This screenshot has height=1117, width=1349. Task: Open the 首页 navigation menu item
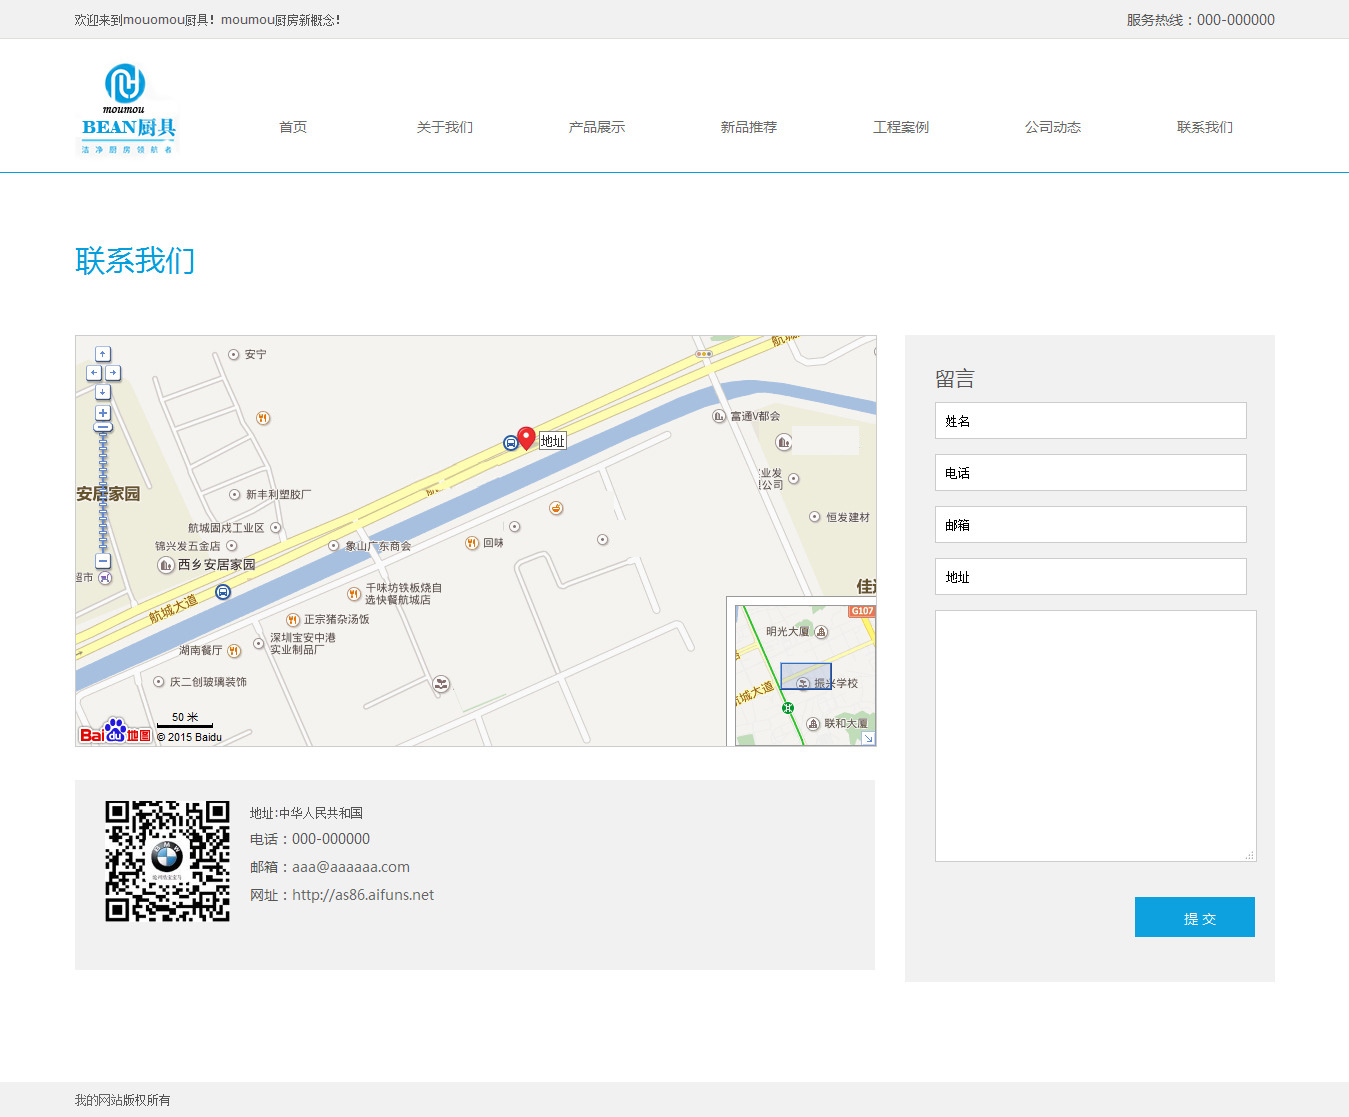click(x=293, y=127)
